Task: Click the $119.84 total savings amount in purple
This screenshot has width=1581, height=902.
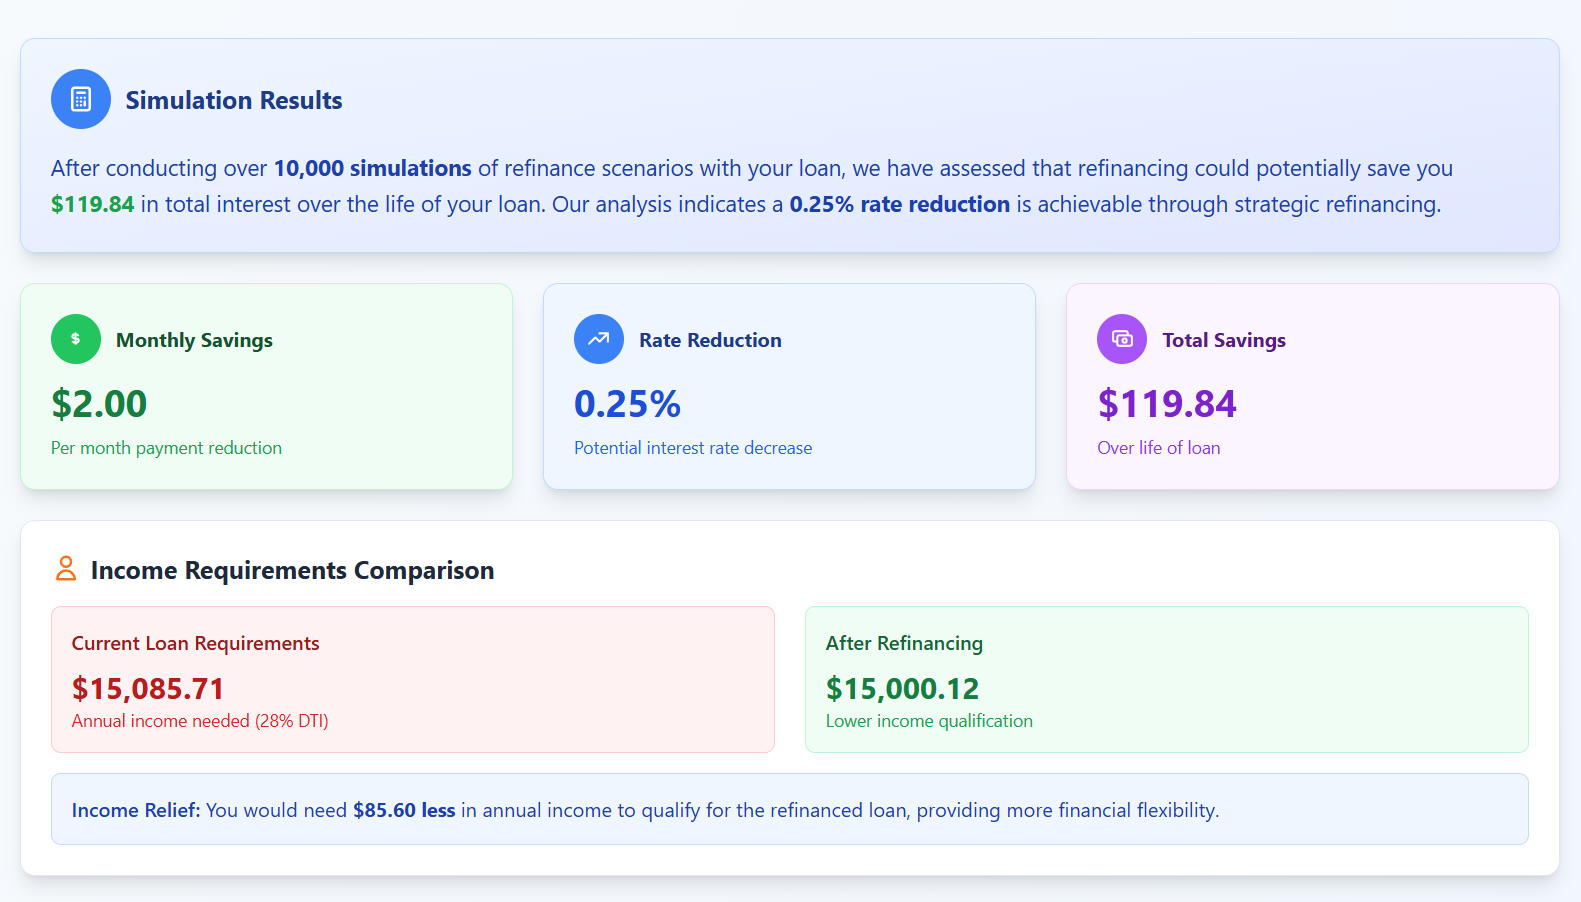Action: [1167, 404]
